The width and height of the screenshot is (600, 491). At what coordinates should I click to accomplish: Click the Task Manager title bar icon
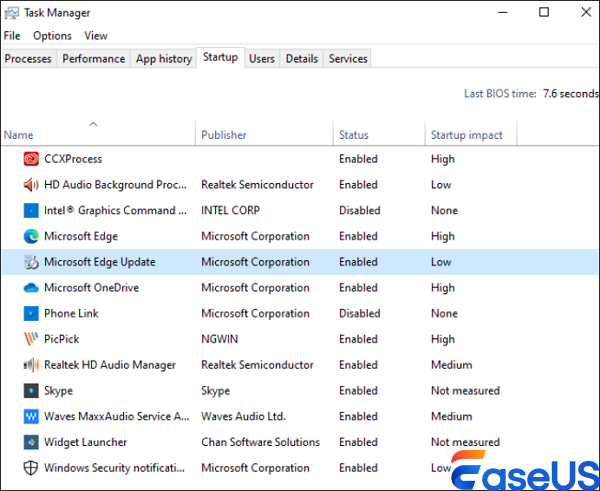(12, 13)
